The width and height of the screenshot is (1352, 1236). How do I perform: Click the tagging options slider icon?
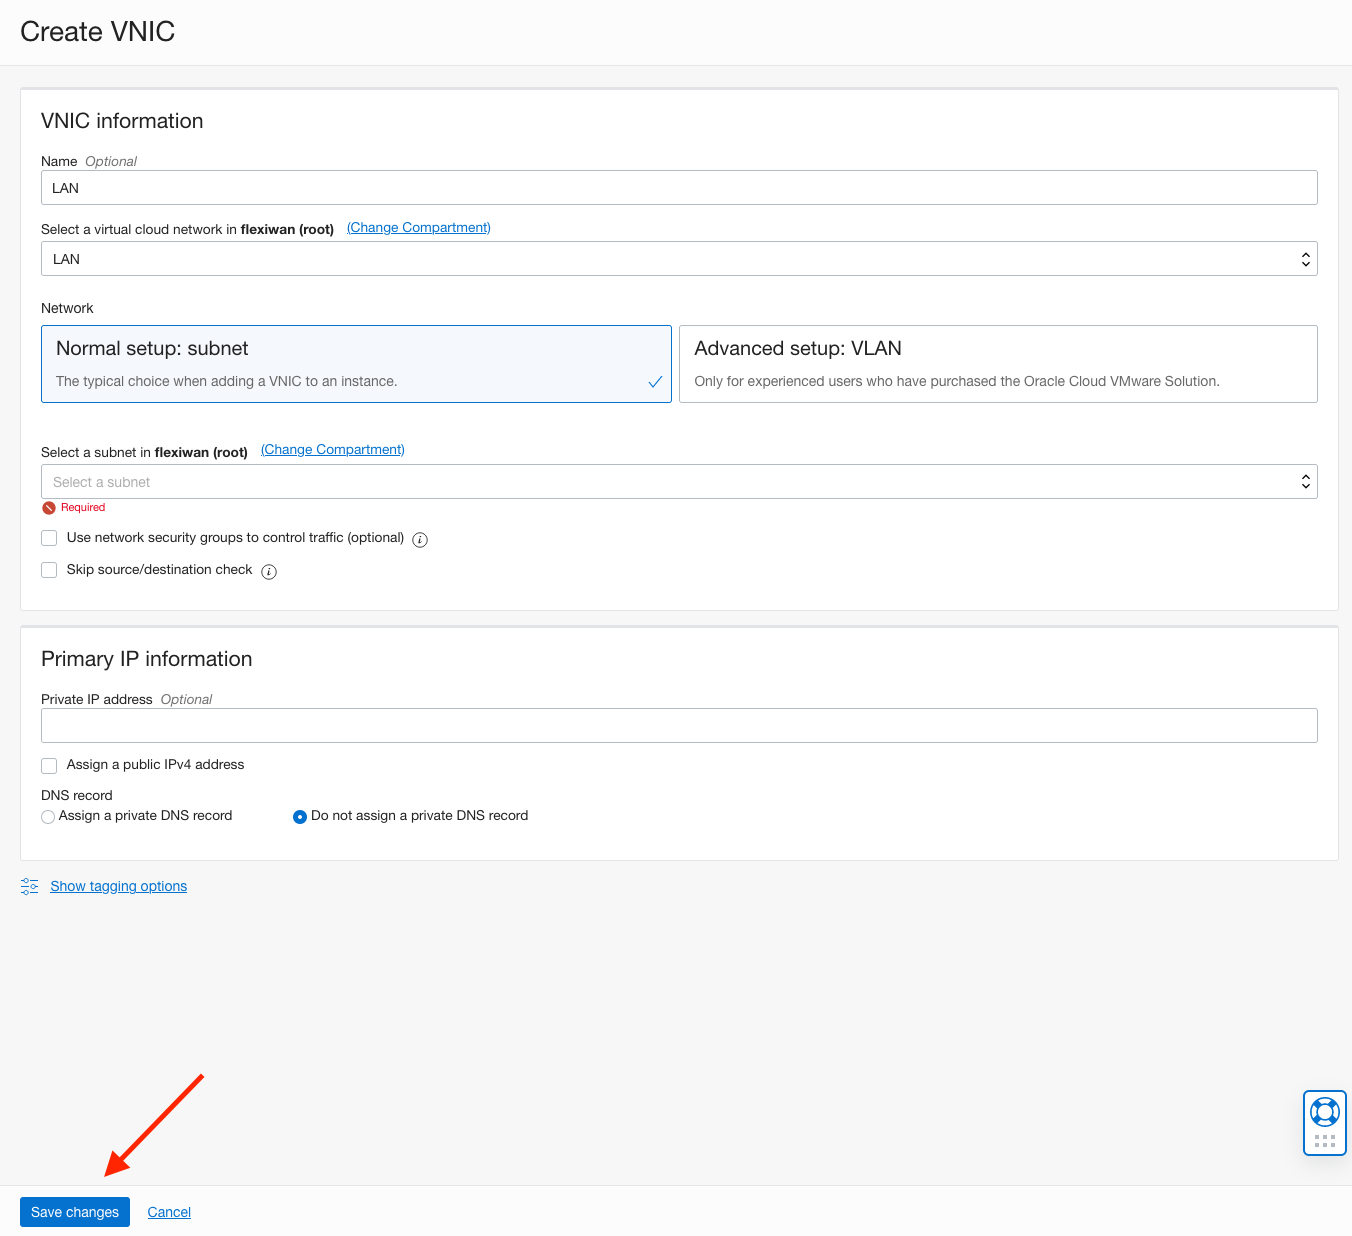pos(30,887)
